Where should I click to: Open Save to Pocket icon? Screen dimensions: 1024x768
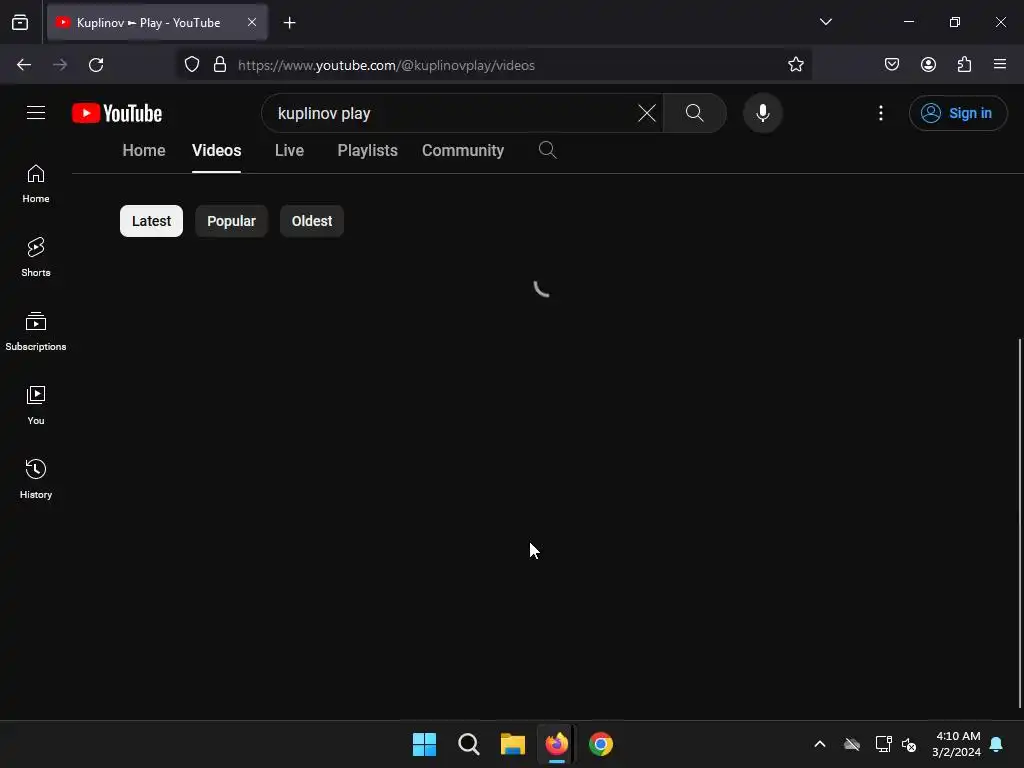pyautogui.click(x=892, y=65)
